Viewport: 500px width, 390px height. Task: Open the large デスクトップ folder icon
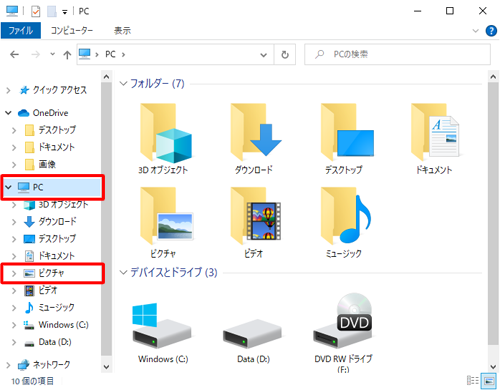pyautogui.click(x=347, y=132)
